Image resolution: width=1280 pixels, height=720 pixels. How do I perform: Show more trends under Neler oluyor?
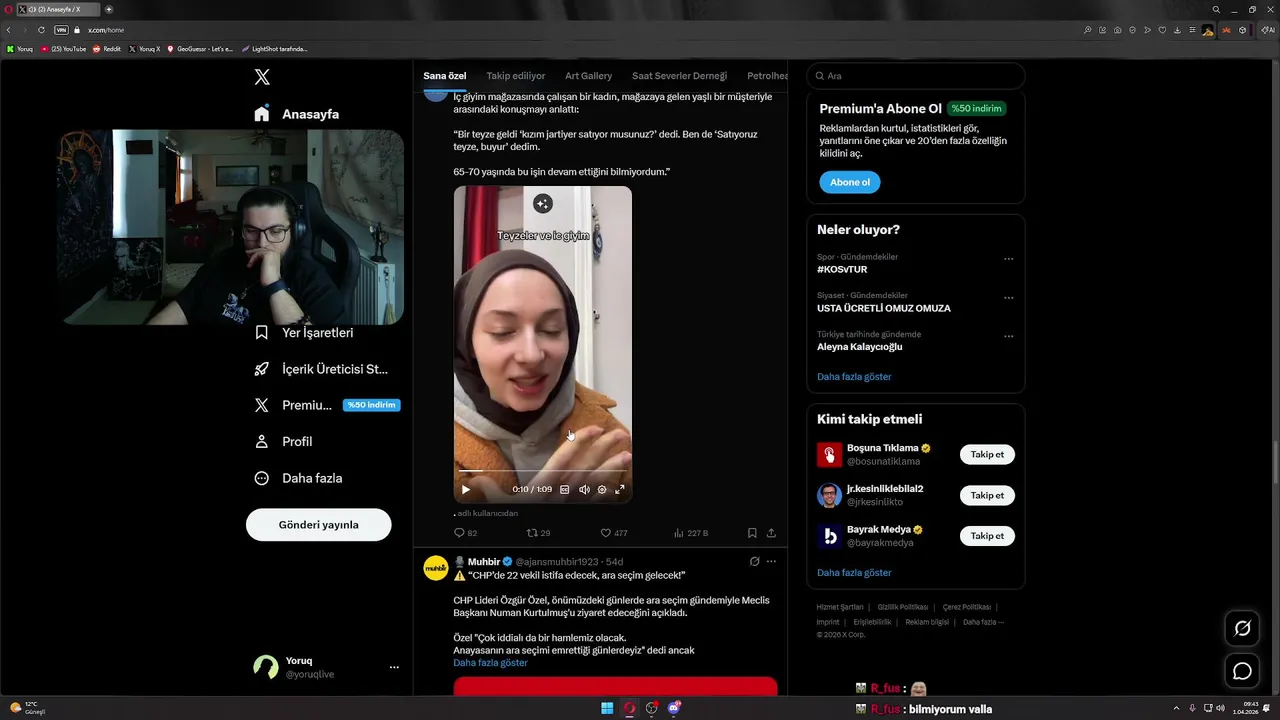click(x=854, y=377)
